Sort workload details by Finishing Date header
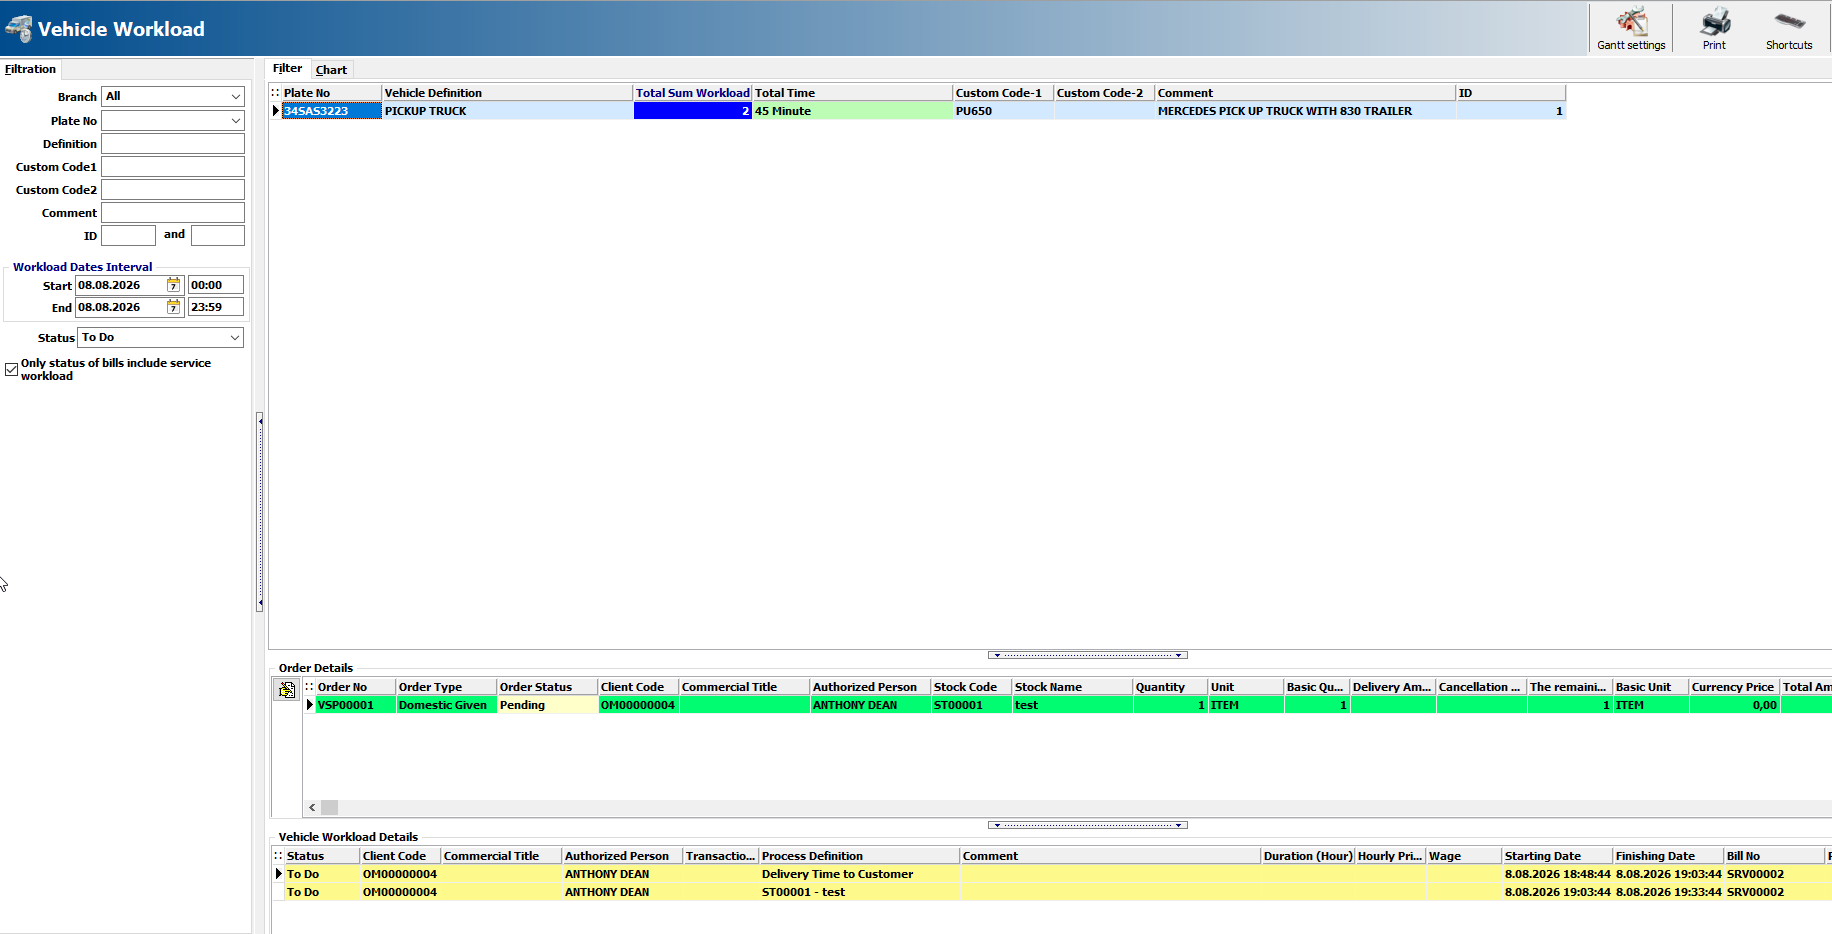Viewport: 1832px width, 934px height. pos(1668,856)
